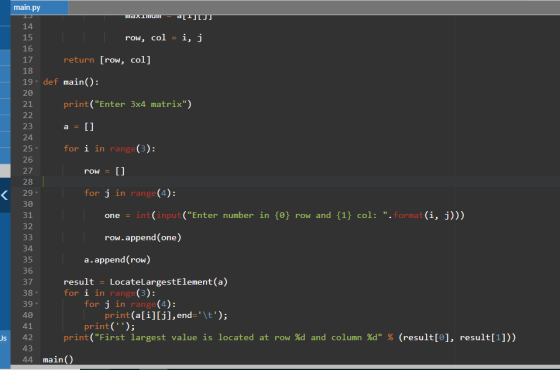Screen dimensions: 560x370
Task: Click the Js item in the left sidebar
Action: pyautogui.click(x=4, y=338)
